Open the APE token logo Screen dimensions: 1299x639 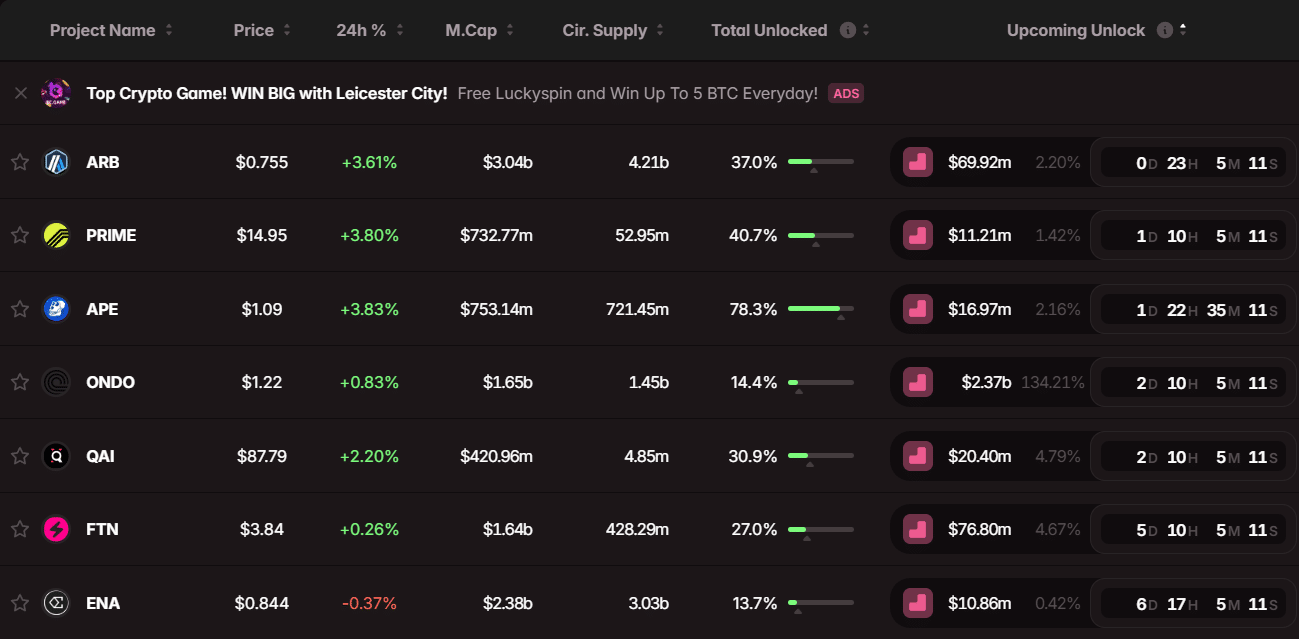57,309
